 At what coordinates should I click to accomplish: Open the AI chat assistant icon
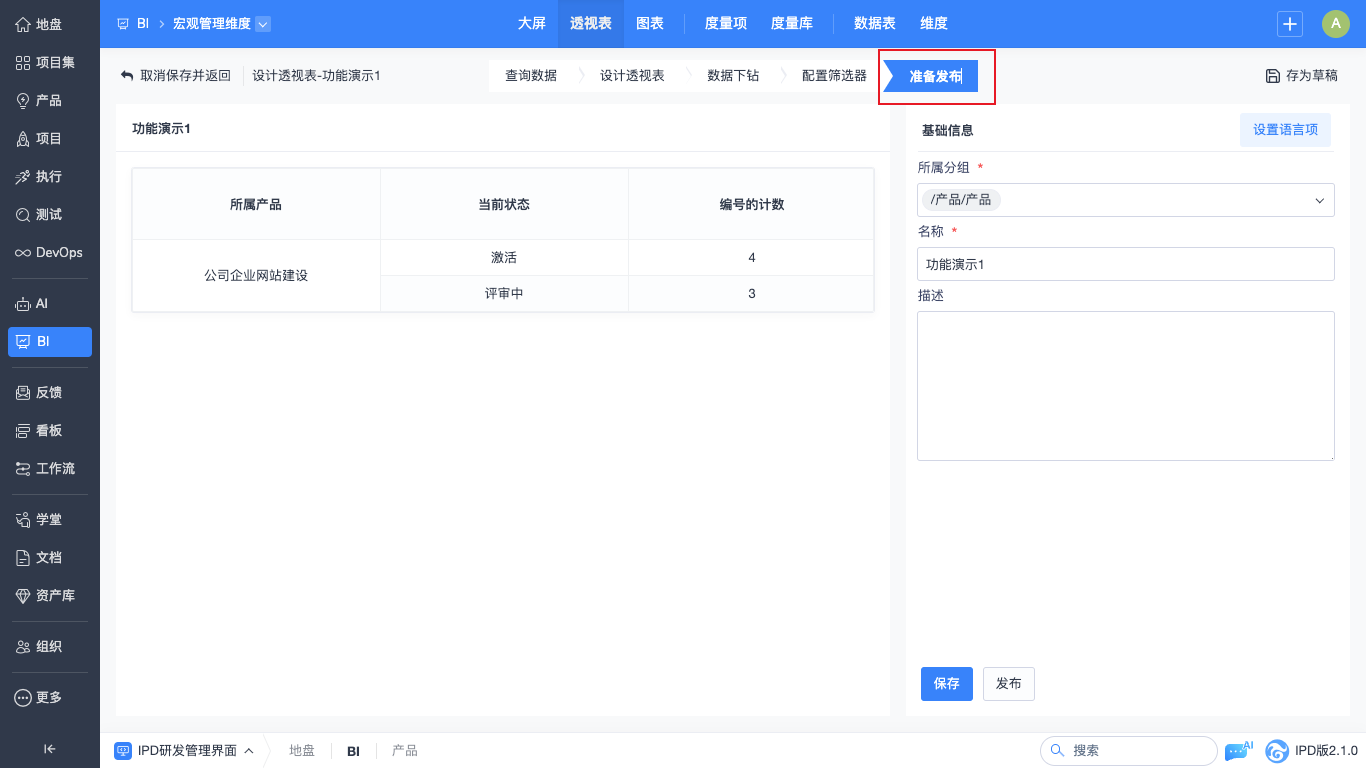1237,751
